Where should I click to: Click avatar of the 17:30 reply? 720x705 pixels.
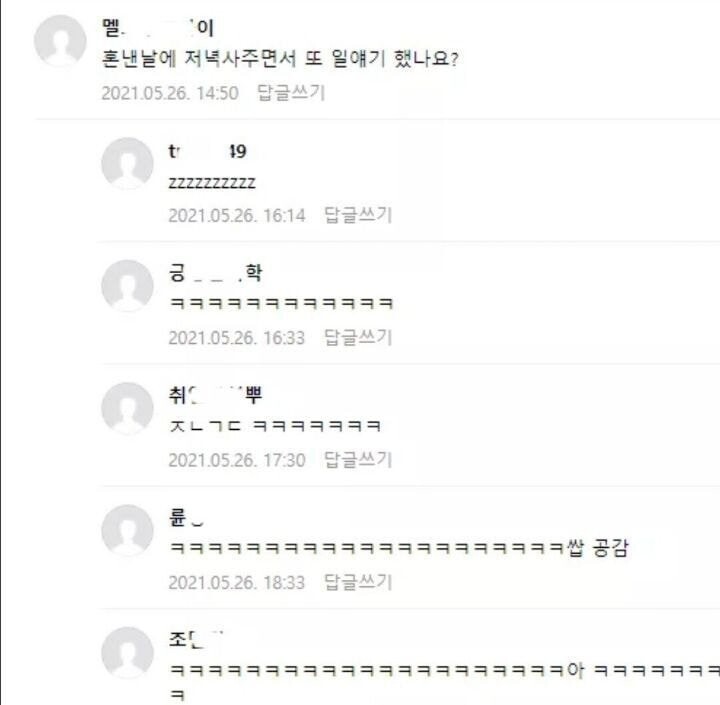(x=127, y=408)
